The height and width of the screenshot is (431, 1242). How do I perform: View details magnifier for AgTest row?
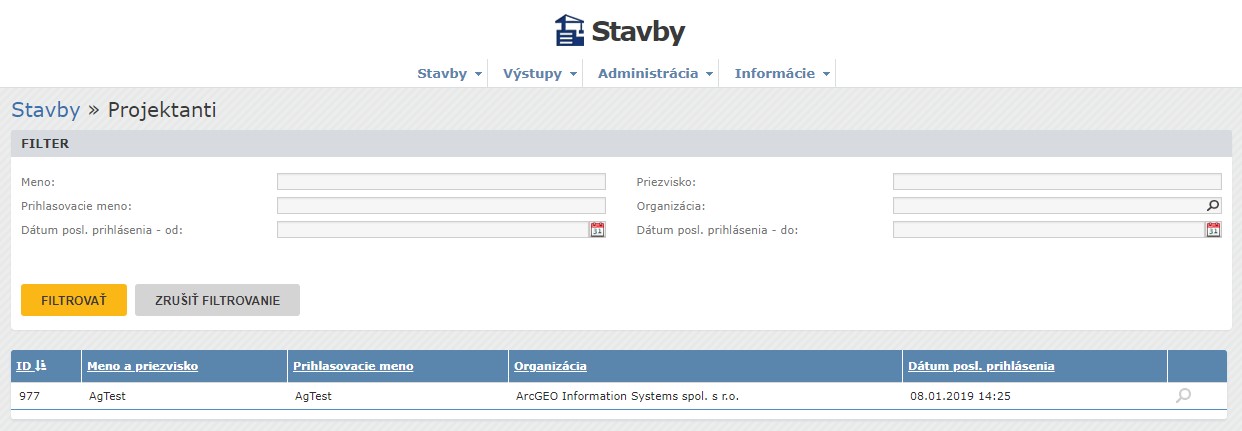pyautogui.click(x=1183, y=396)
